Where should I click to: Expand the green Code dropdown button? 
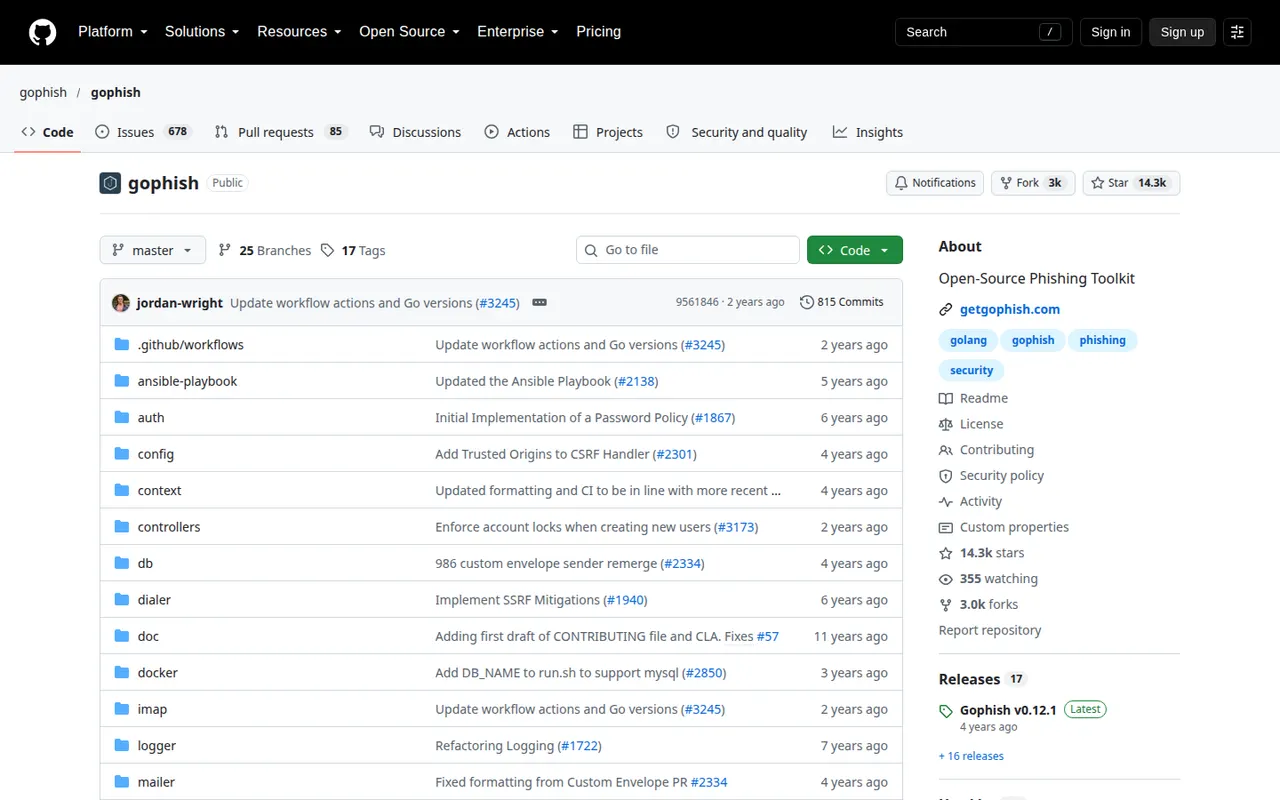point(855,250)
